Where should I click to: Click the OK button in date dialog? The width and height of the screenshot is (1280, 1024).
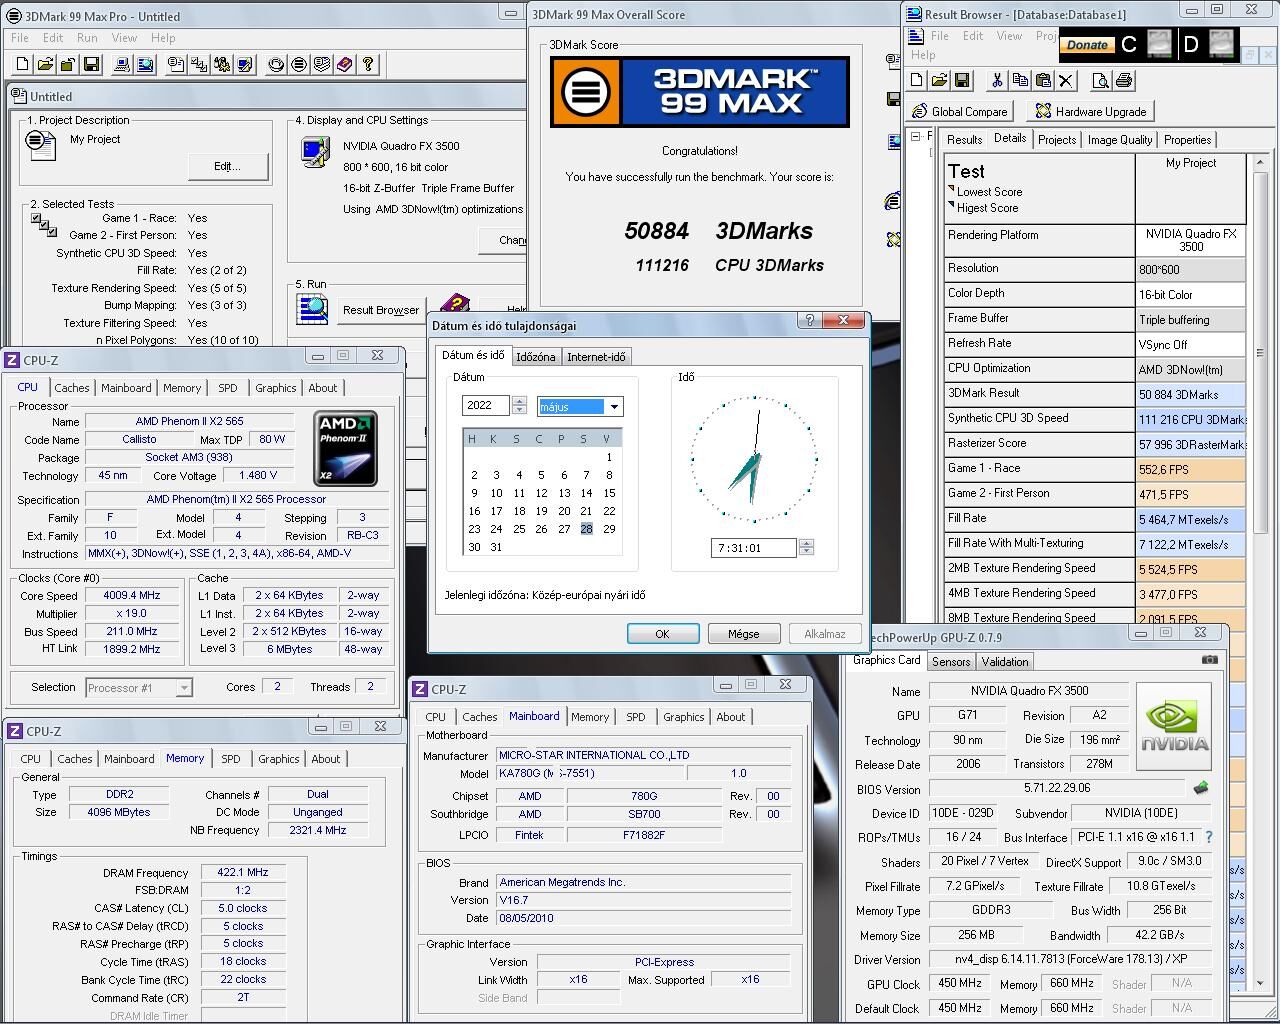pos(662,634)
